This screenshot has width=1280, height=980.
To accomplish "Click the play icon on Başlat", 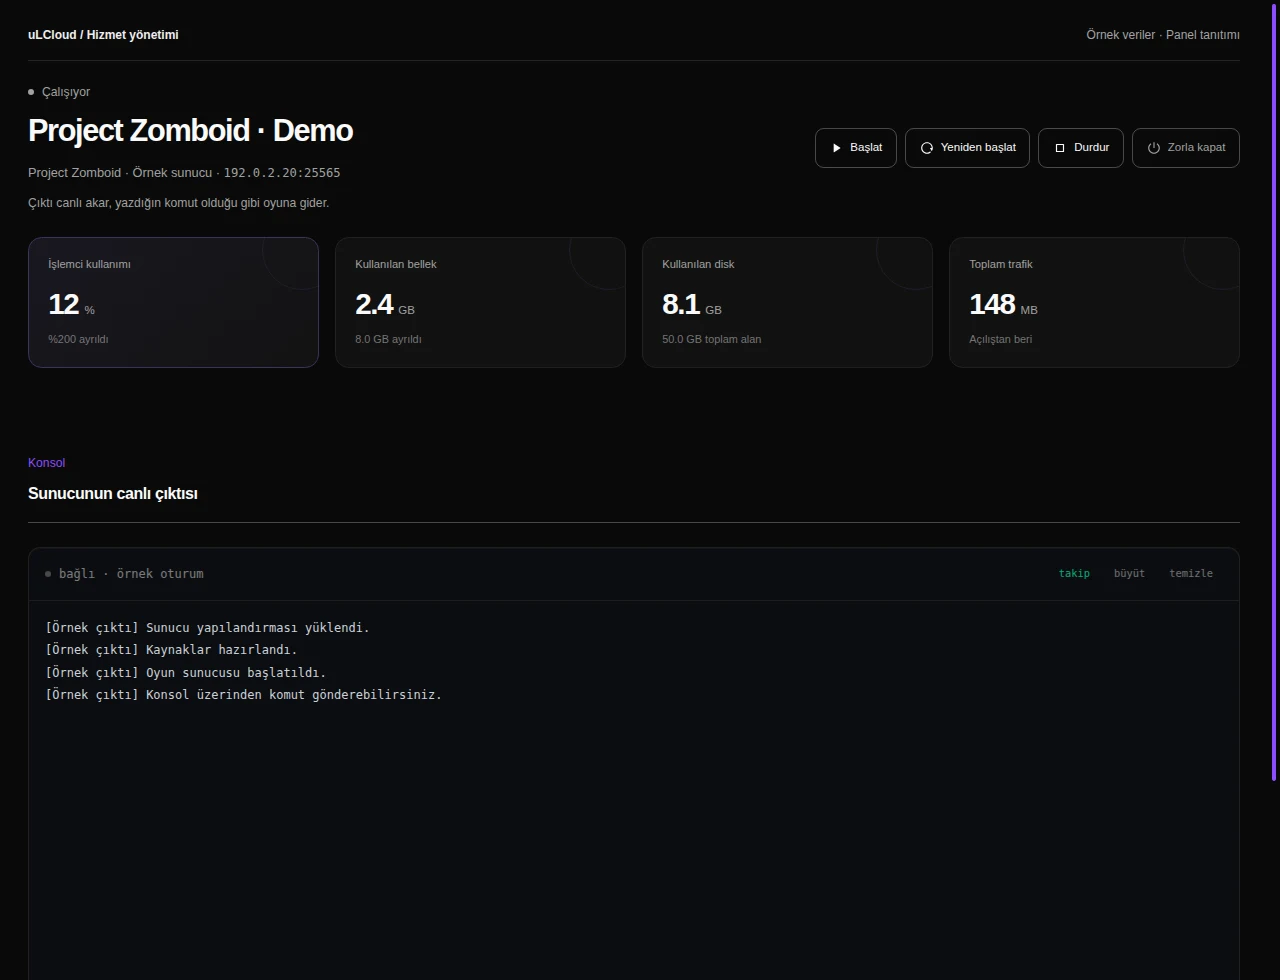I will click(837, 148).
